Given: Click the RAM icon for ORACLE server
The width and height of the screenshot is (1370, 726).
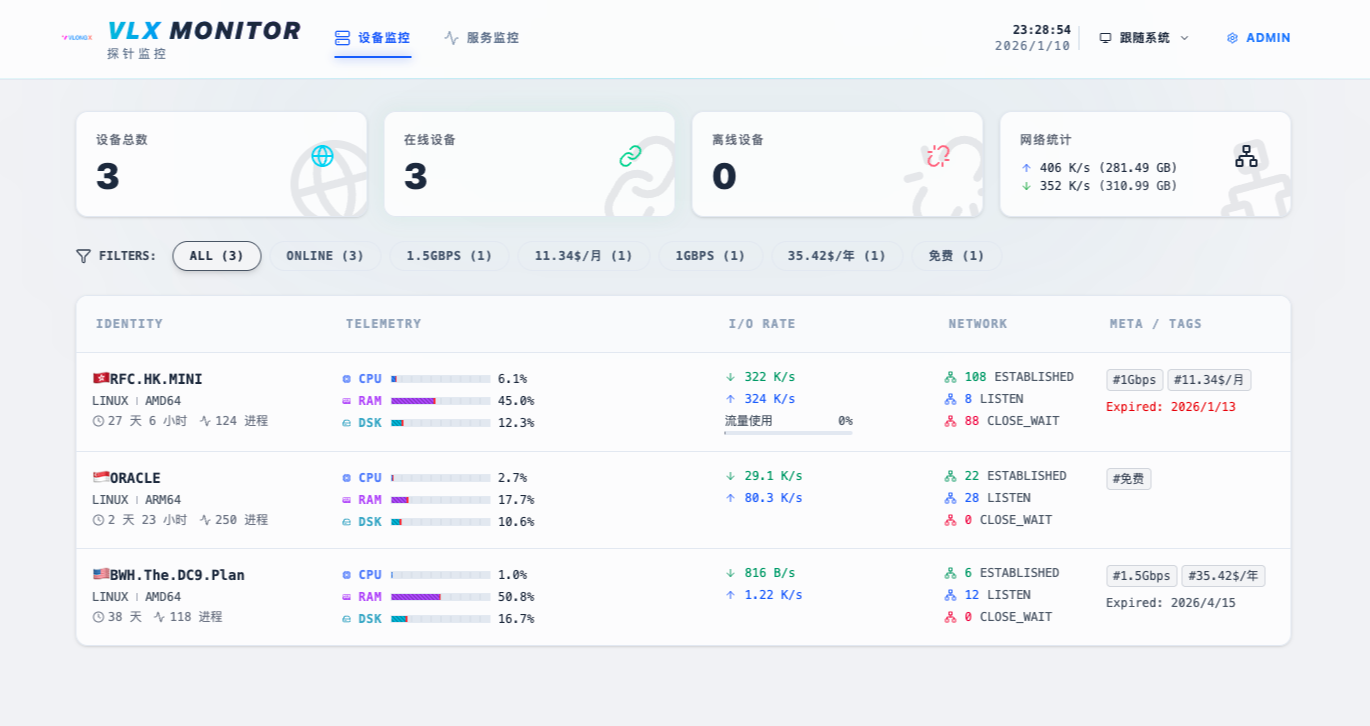Looking at the screenshot, I should [x=346, y=499].
